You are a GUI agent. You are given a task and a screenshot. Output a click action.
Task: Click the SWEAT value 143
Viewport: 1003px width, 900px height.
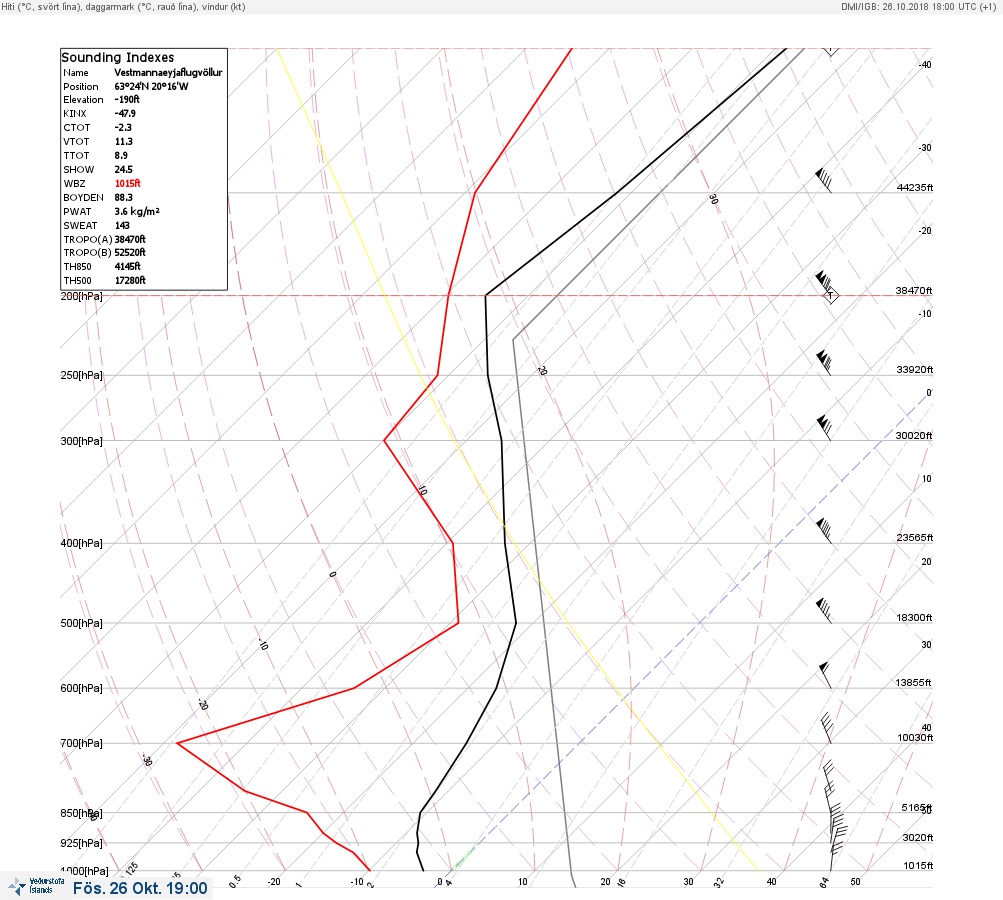tap(122, 226)
